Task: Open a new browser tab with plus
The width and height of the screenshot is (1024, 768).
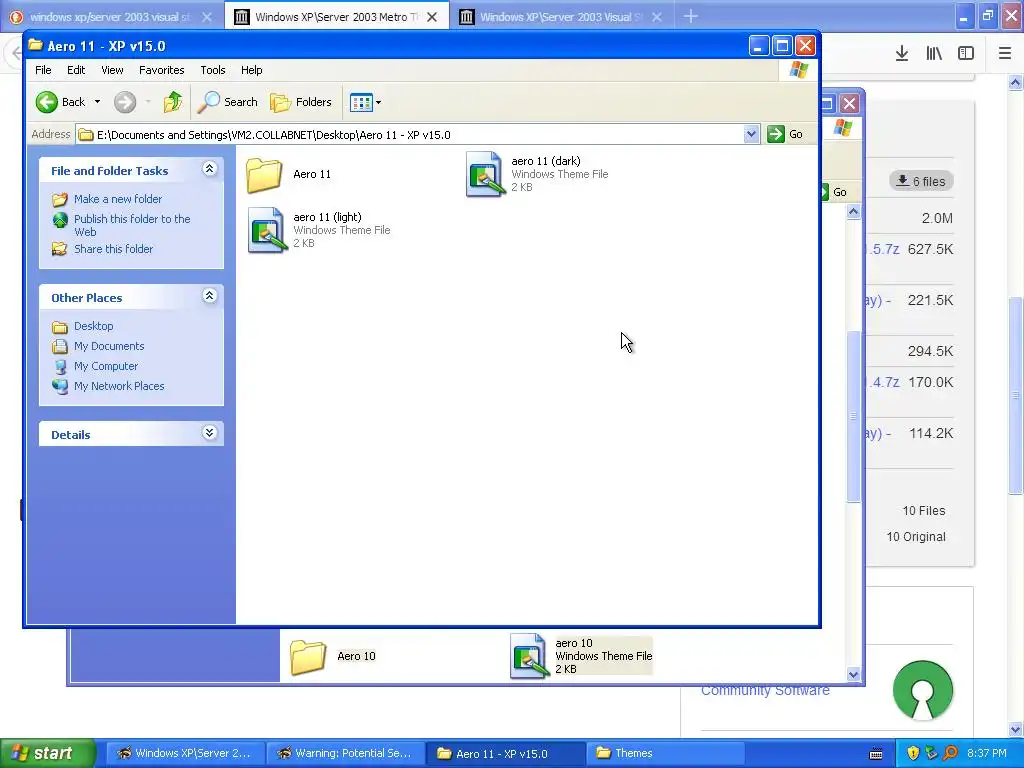Action: pyautogui.click(x=690, y=16)
